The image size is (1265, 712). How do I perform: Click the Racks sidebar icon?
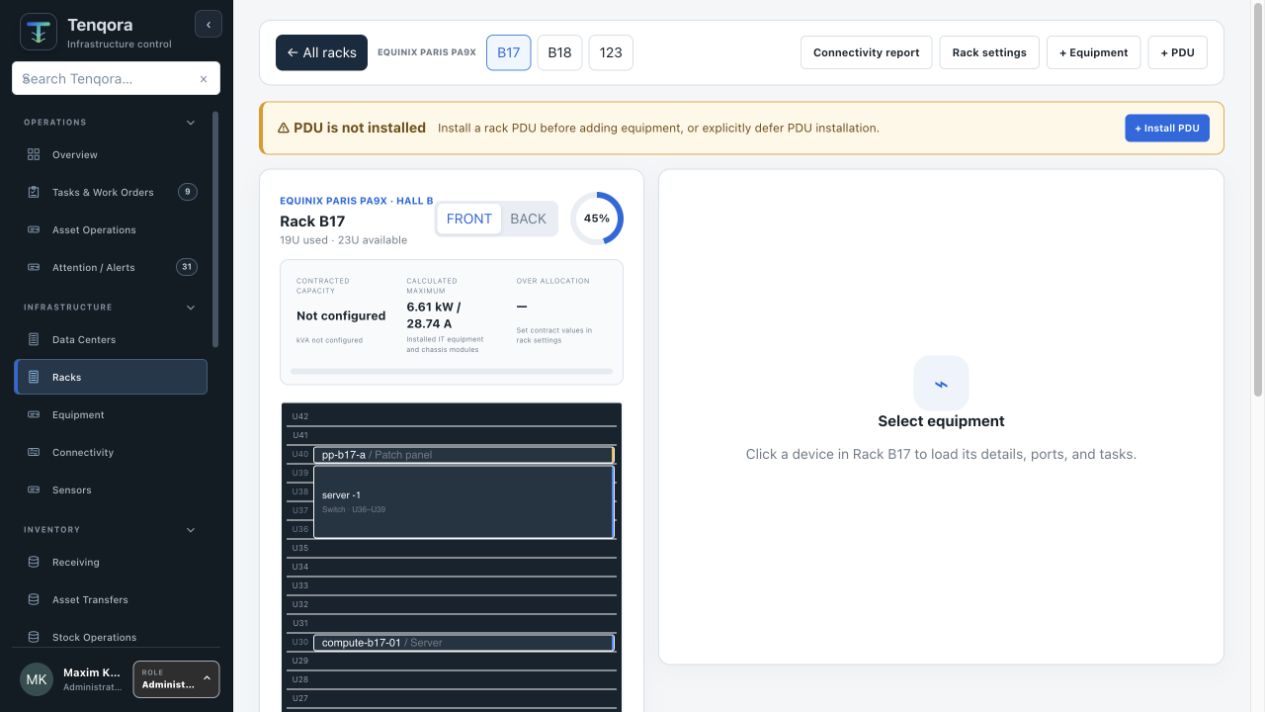33,377
